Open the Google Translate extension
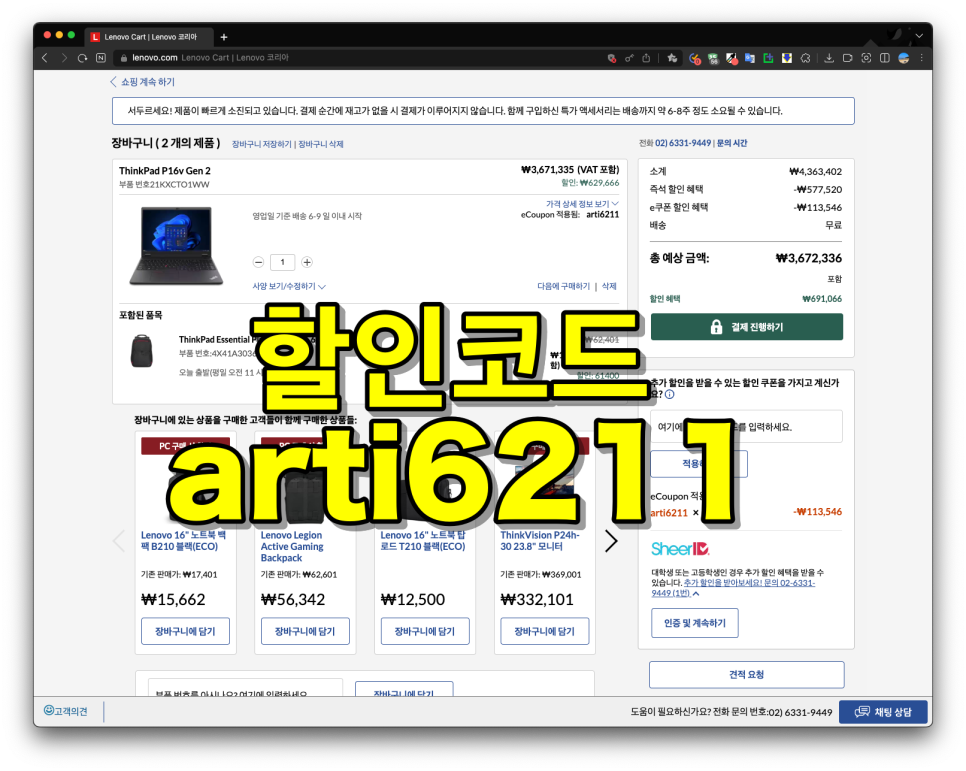966x771 pixels. (x=750, y=59)
